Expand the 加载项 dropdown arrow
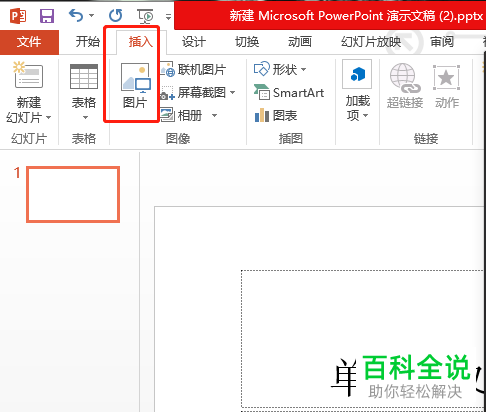The image size is (486, 412). coord(365,115)
